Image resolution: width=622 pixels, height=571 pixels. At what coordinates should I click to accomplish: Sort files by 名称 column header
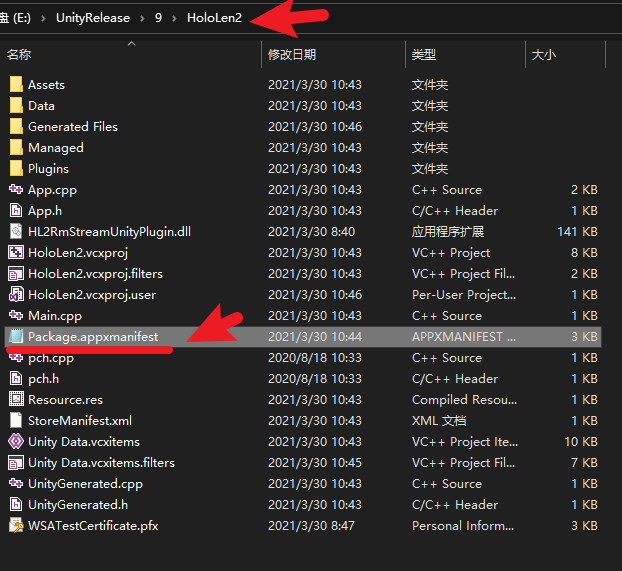[19, 54]
